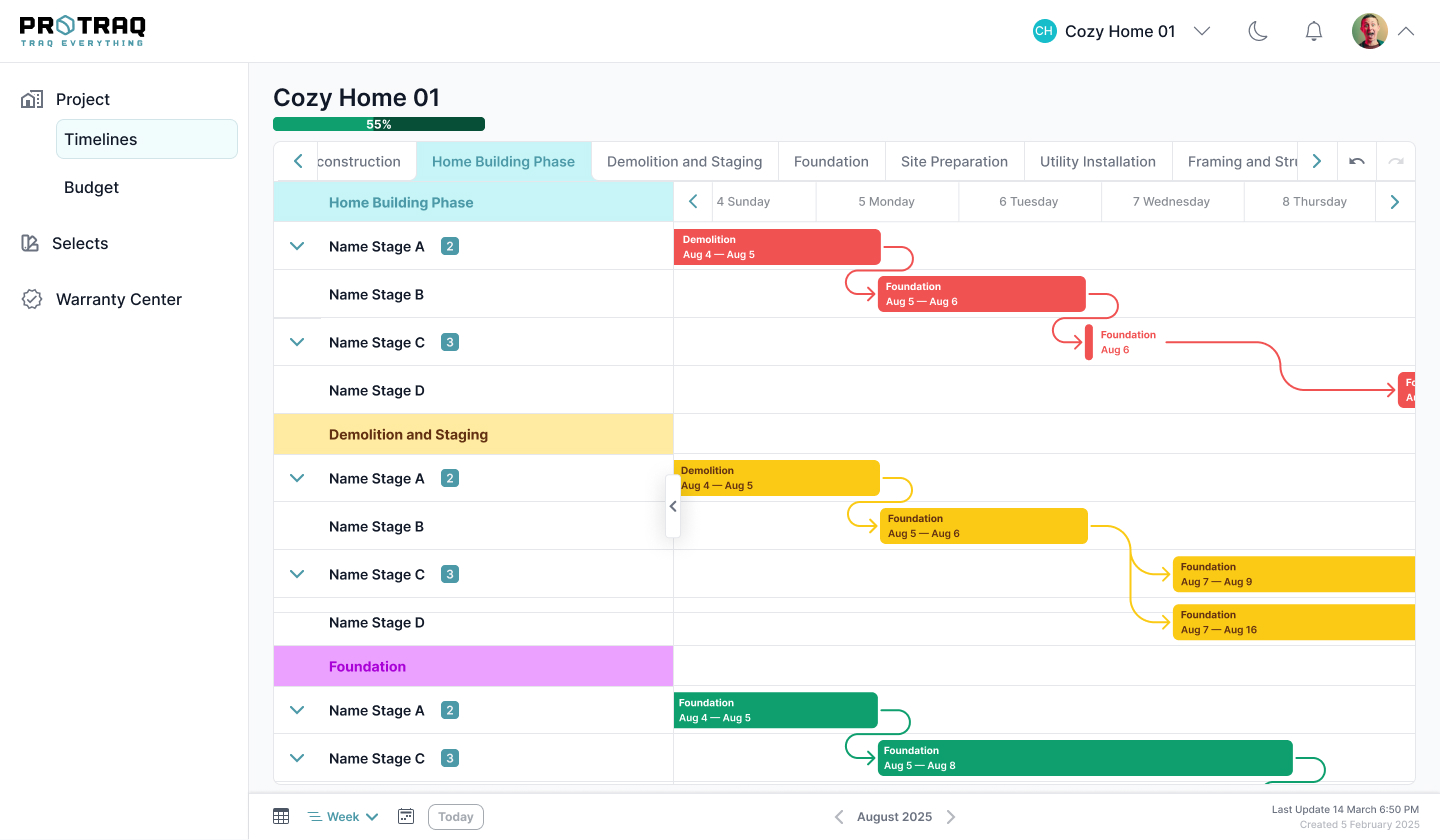1440x840 pixels.
Task: Open the calendar date picker icon
Action: pyautogui.click(x=406, y=817)
